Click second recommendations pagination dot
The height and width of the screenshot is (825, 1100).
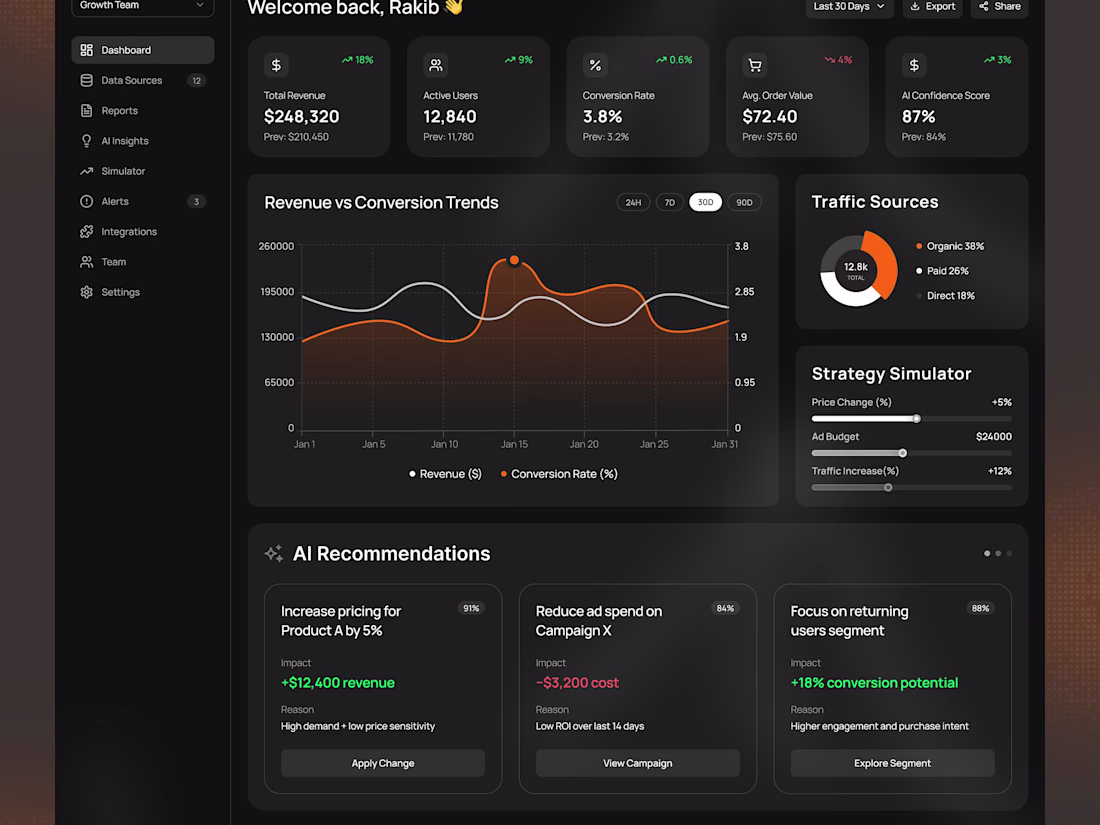(998, 554)
